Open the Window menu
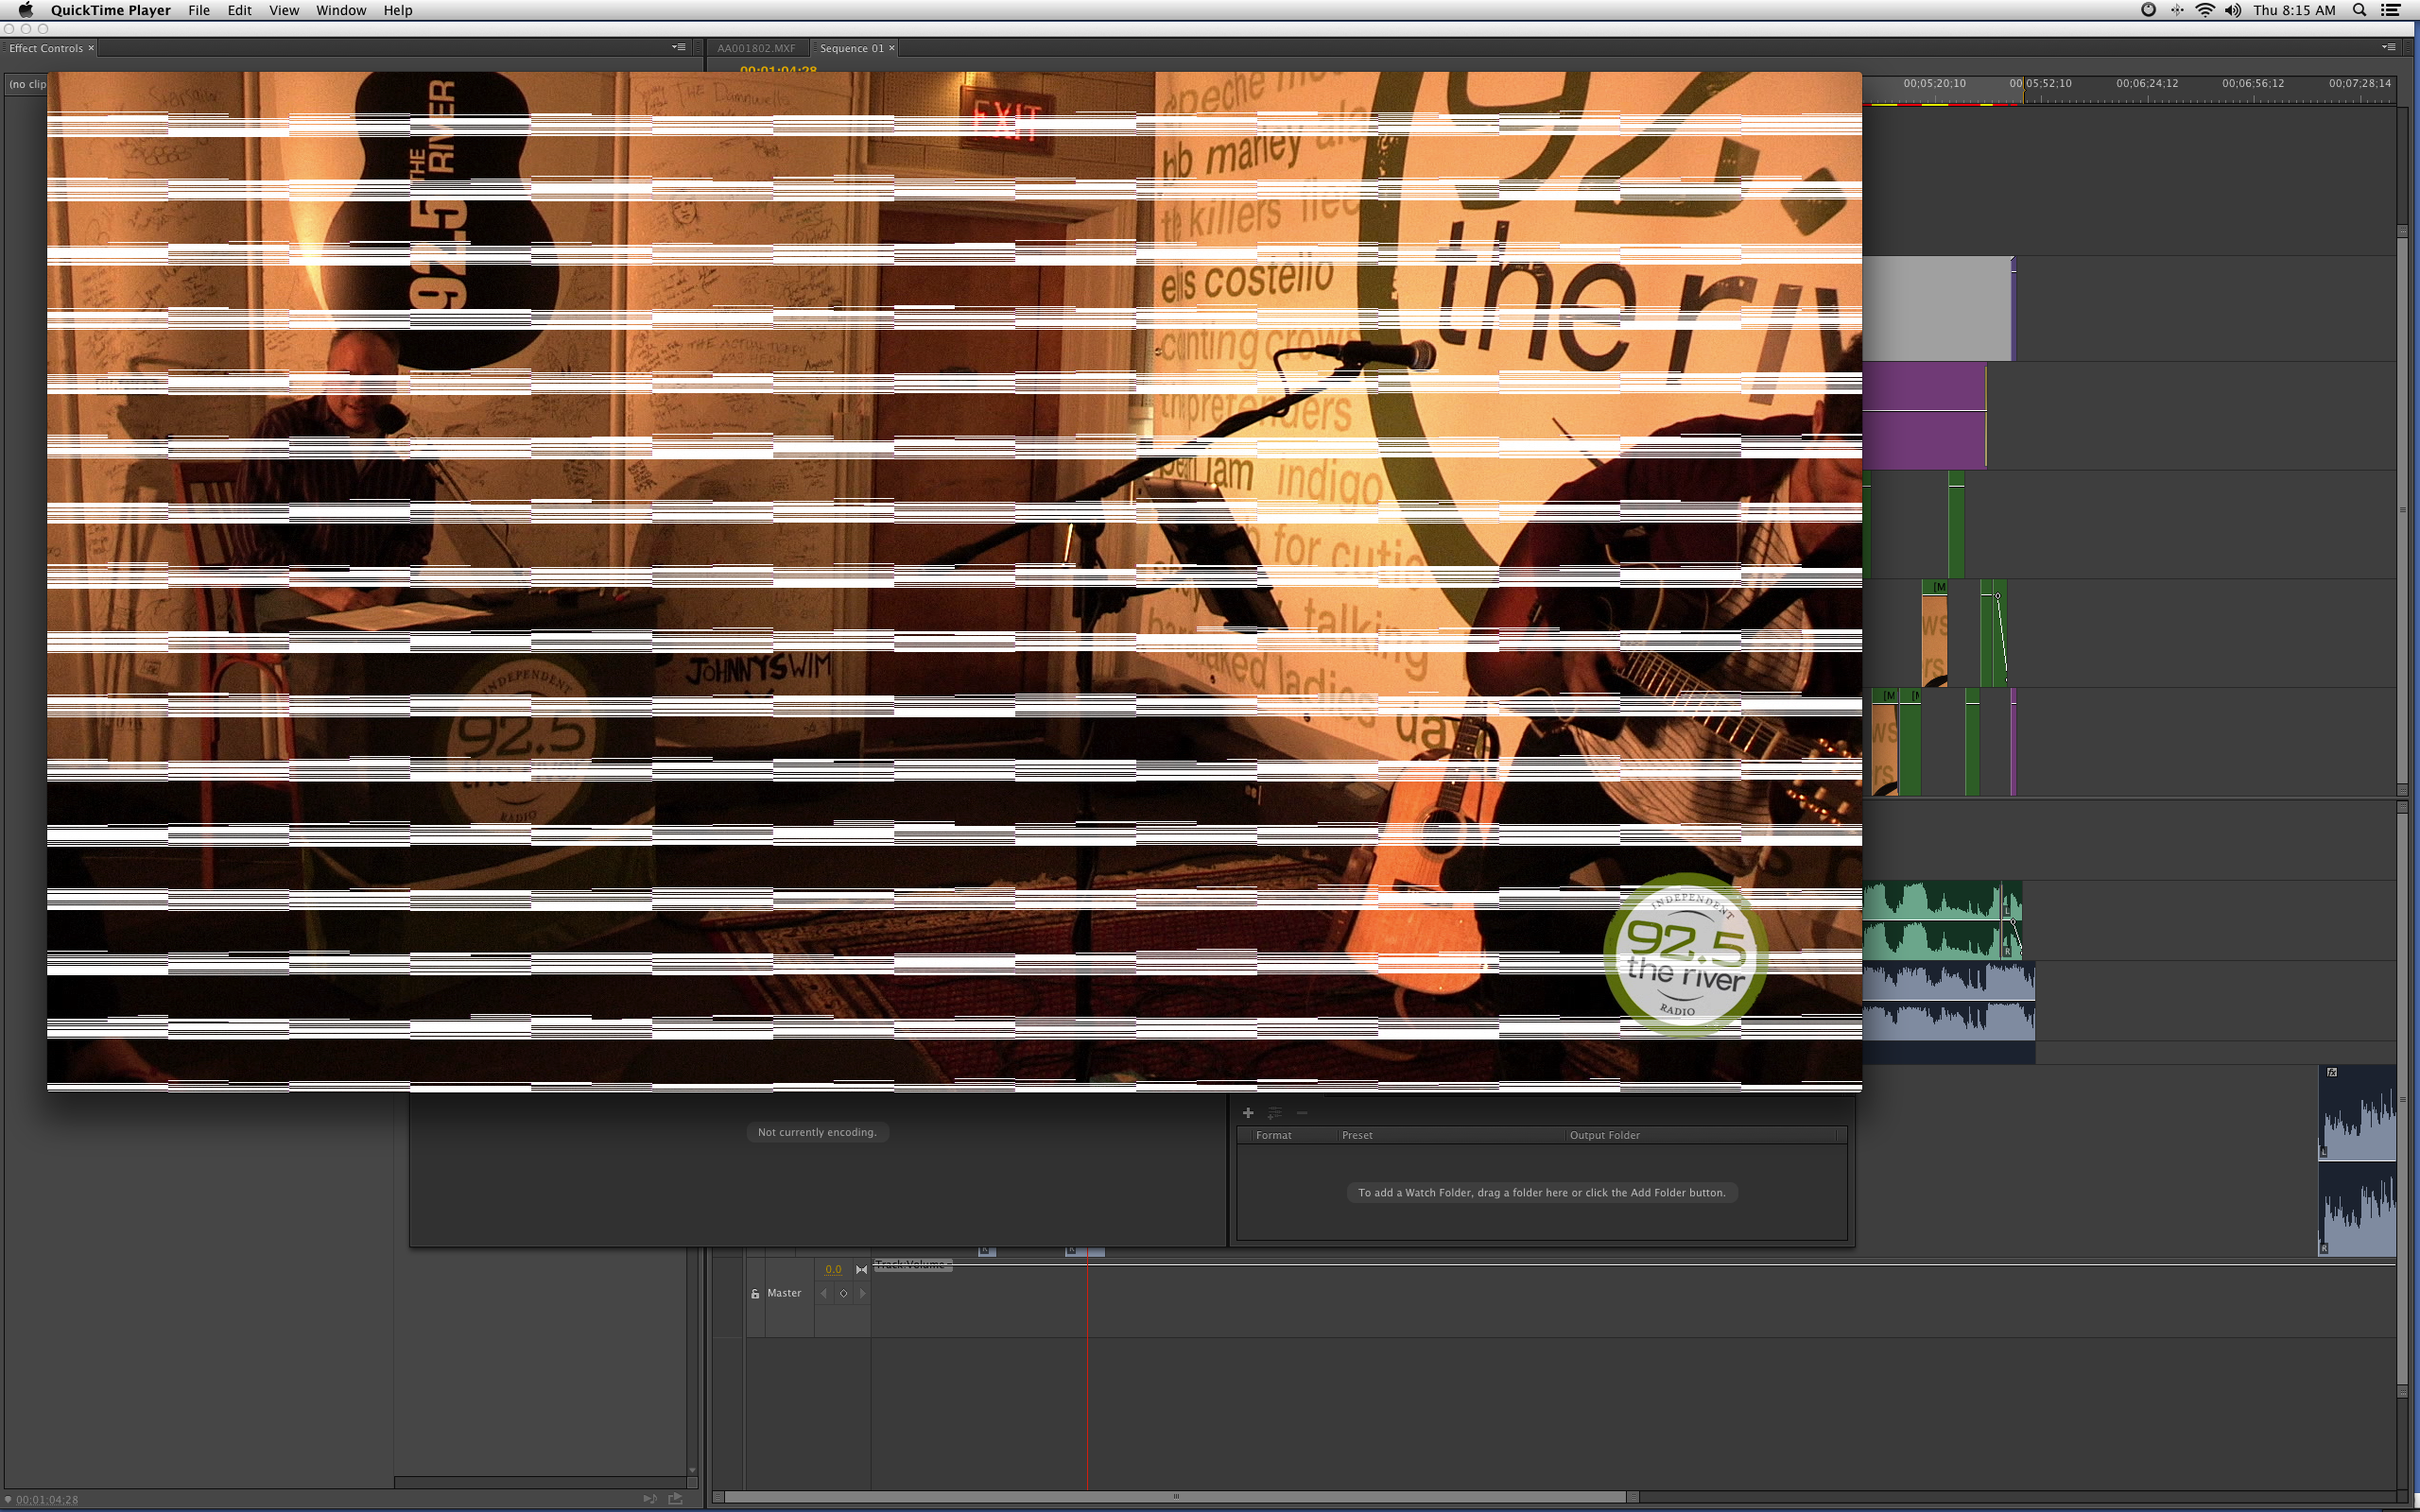Image resolution: width=2420 pixels, height=1512 pixels. 341,10
